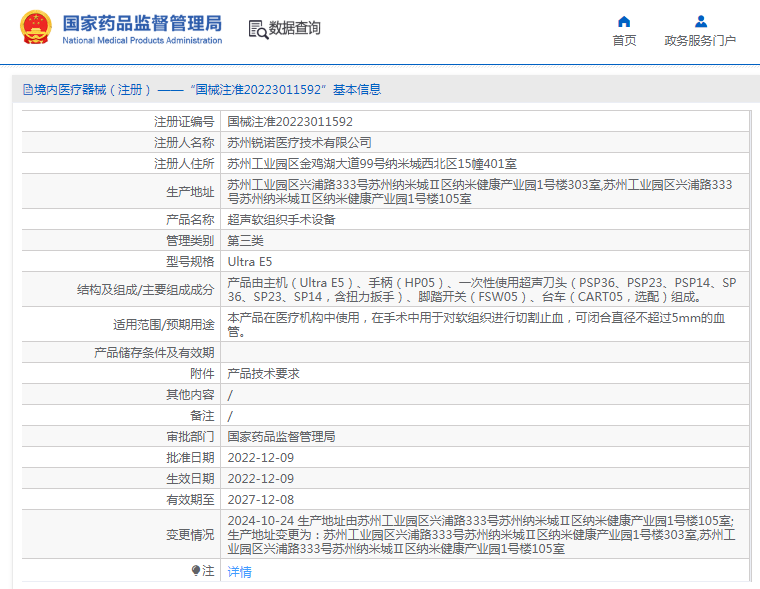Image resolution: width=760 pixels, height=589 pixels.
Task: Click the 适用范围/预期用途 label
Action: click(163, 324)
